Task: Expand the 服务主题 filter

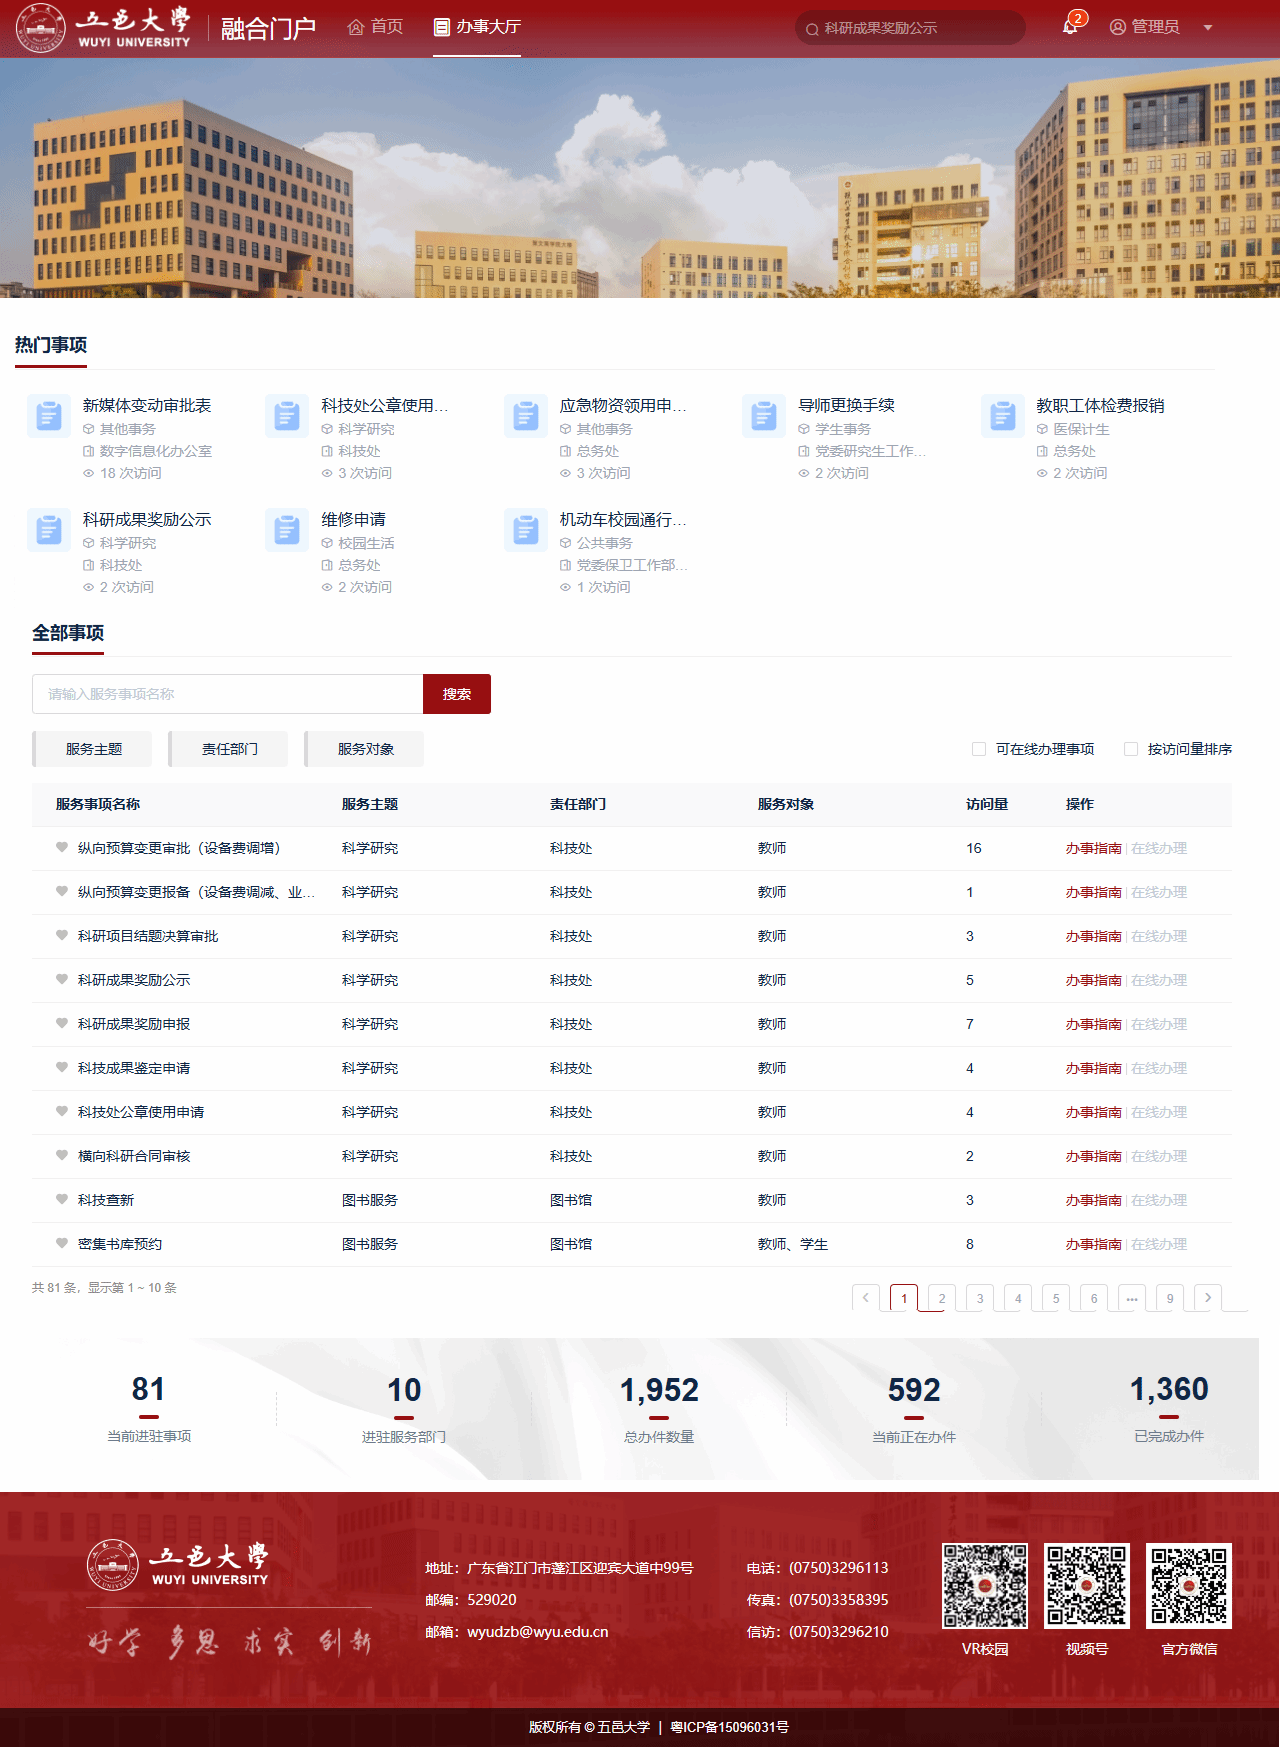Action: pyautogui.click(x=93, y=749)
